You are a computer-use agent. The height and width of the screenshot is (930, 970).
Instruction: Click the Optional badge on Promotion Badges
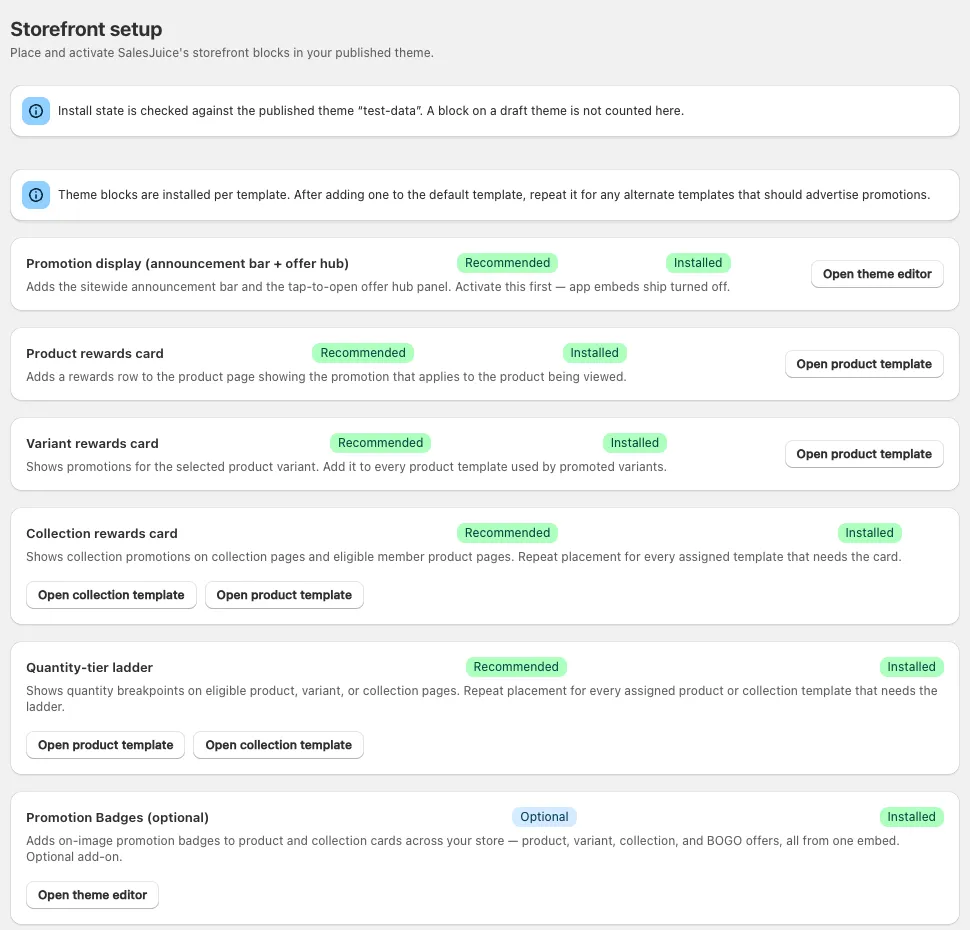tap(544, 817)
